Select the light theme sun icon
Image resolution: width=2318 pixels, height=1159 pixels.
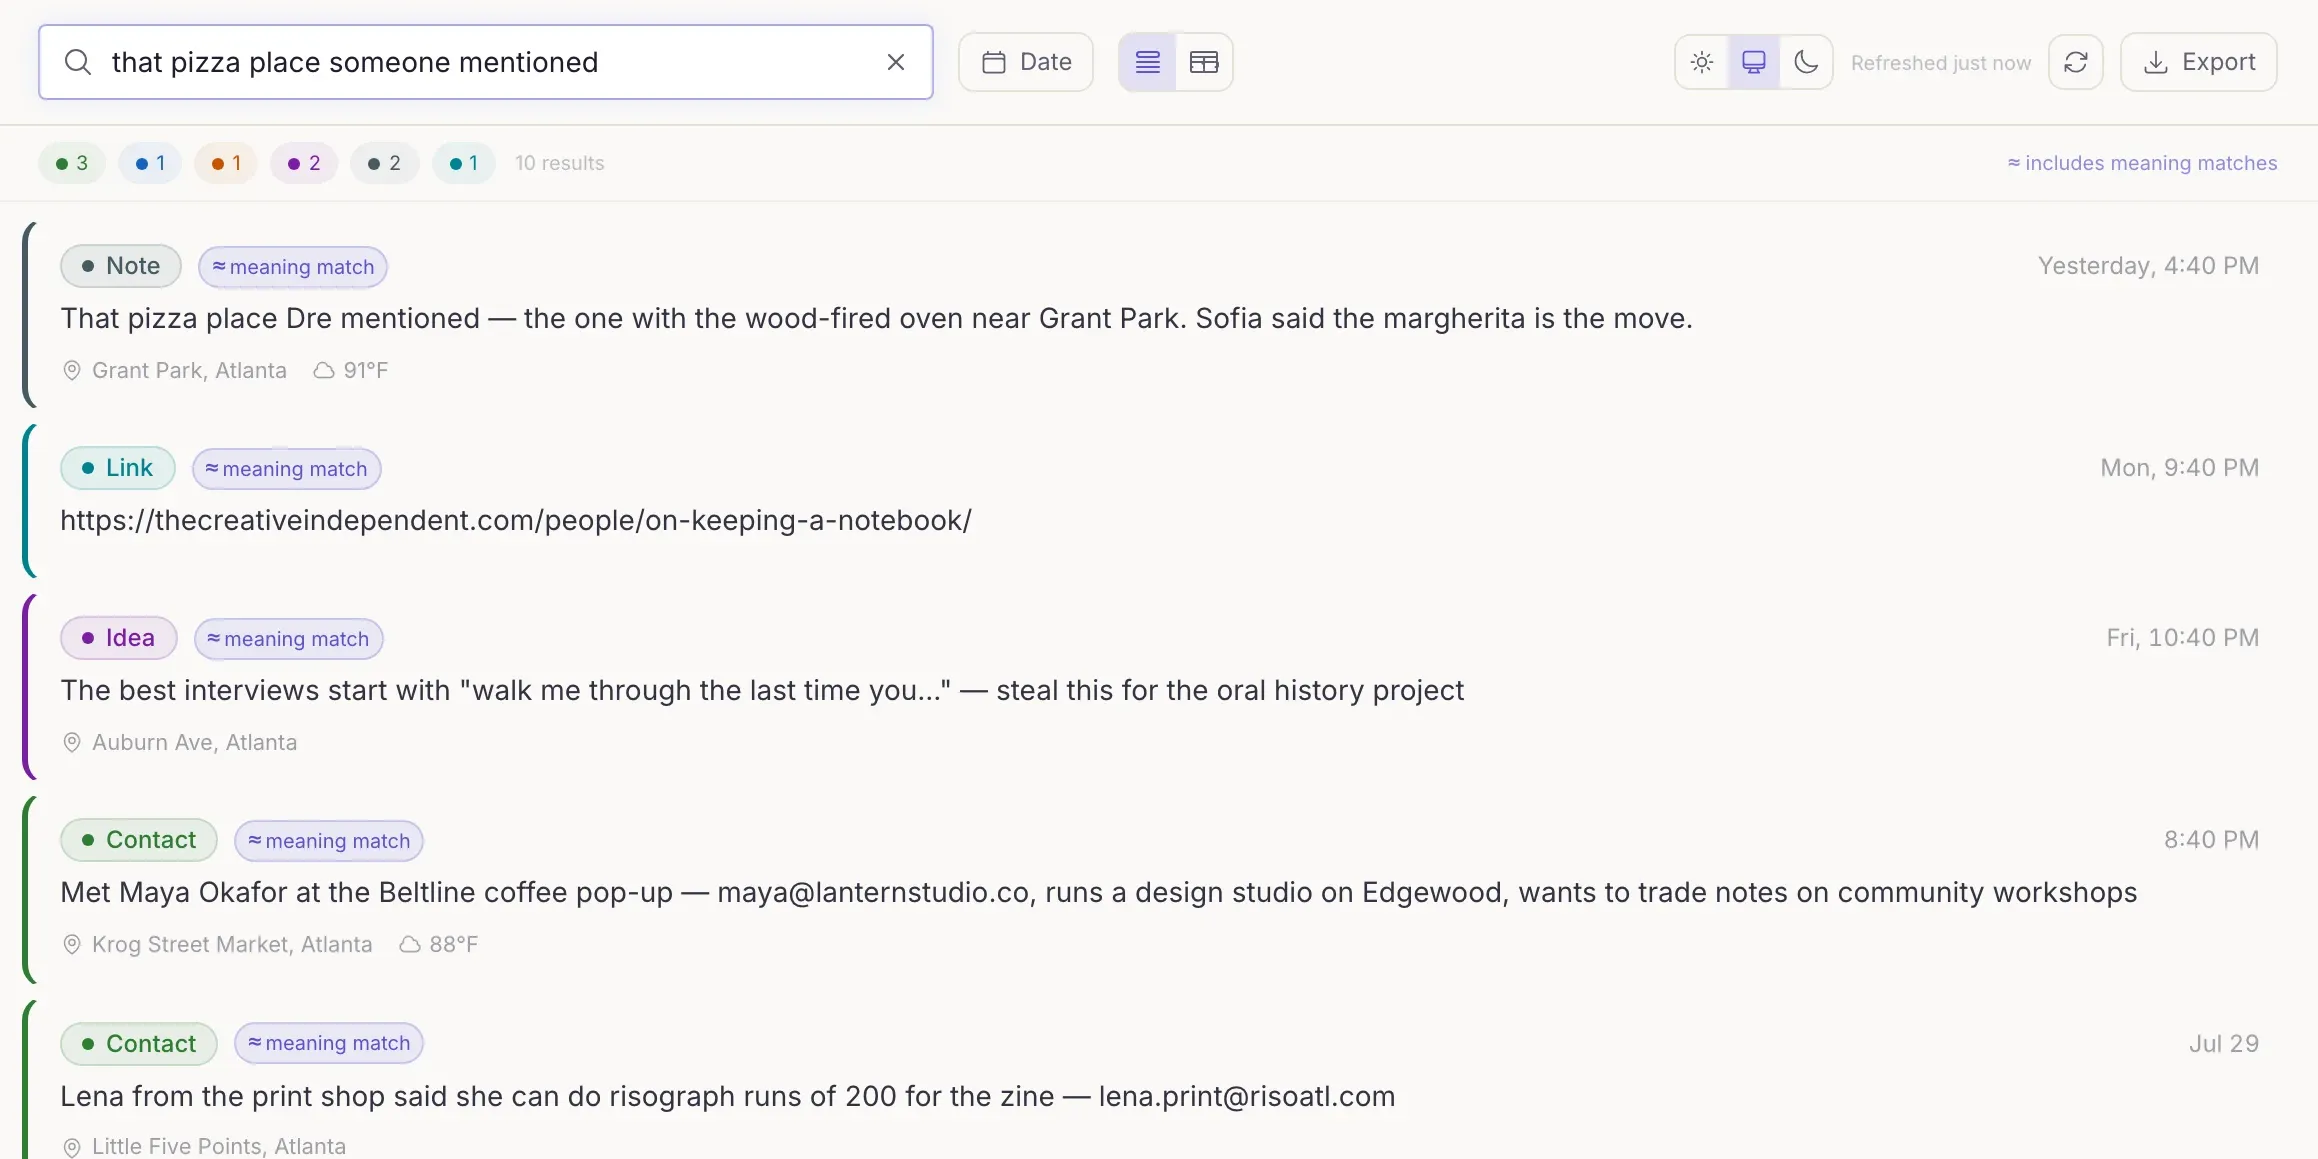point(1702,62)
